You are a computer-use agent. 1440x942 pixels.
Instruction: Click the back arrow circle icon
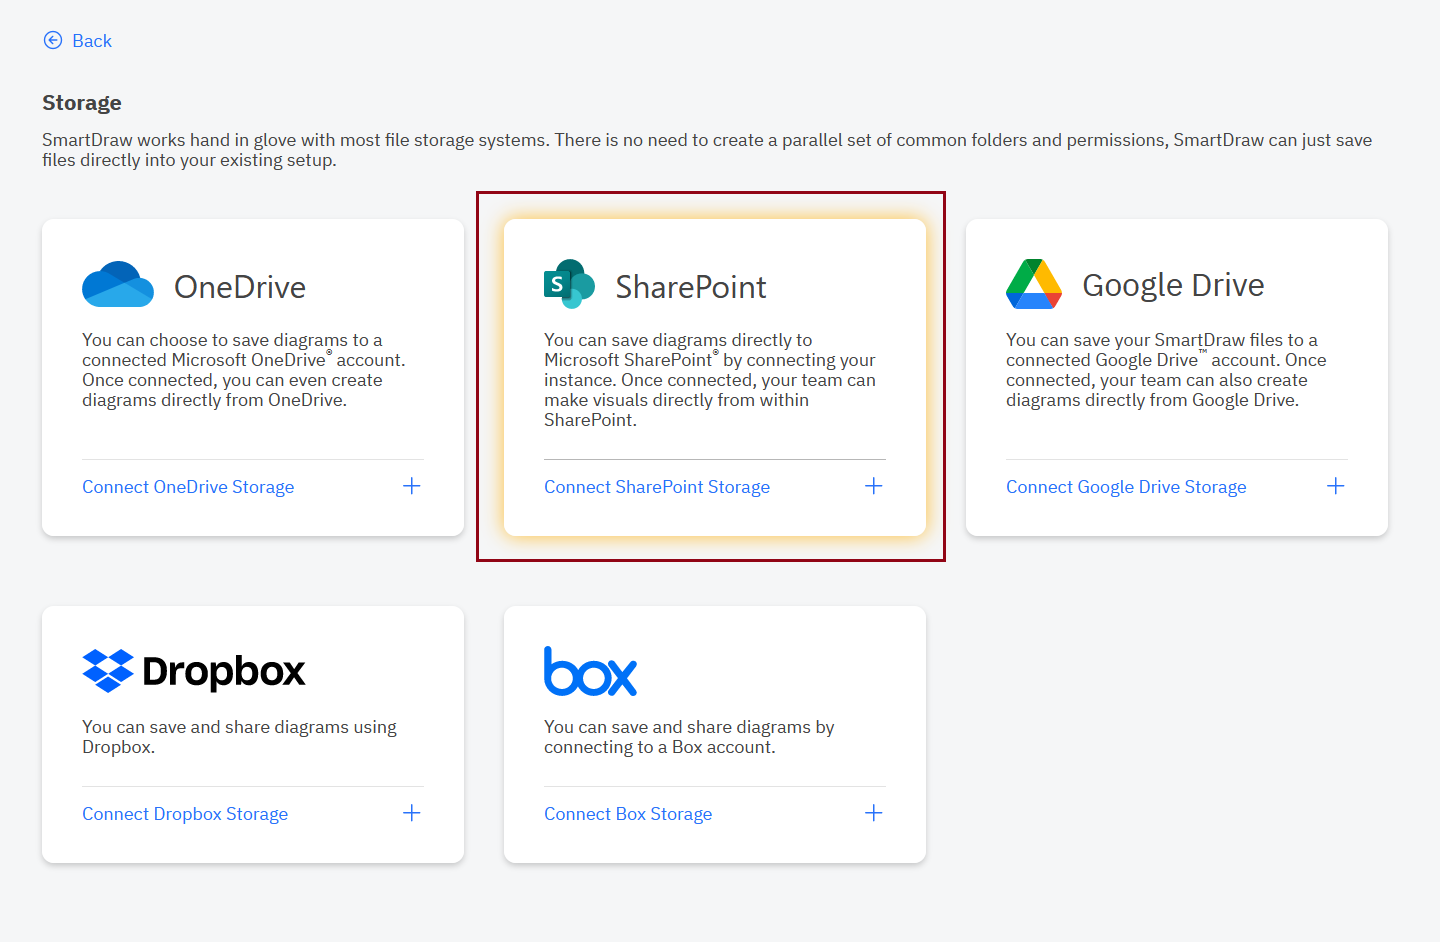(52, 40)
